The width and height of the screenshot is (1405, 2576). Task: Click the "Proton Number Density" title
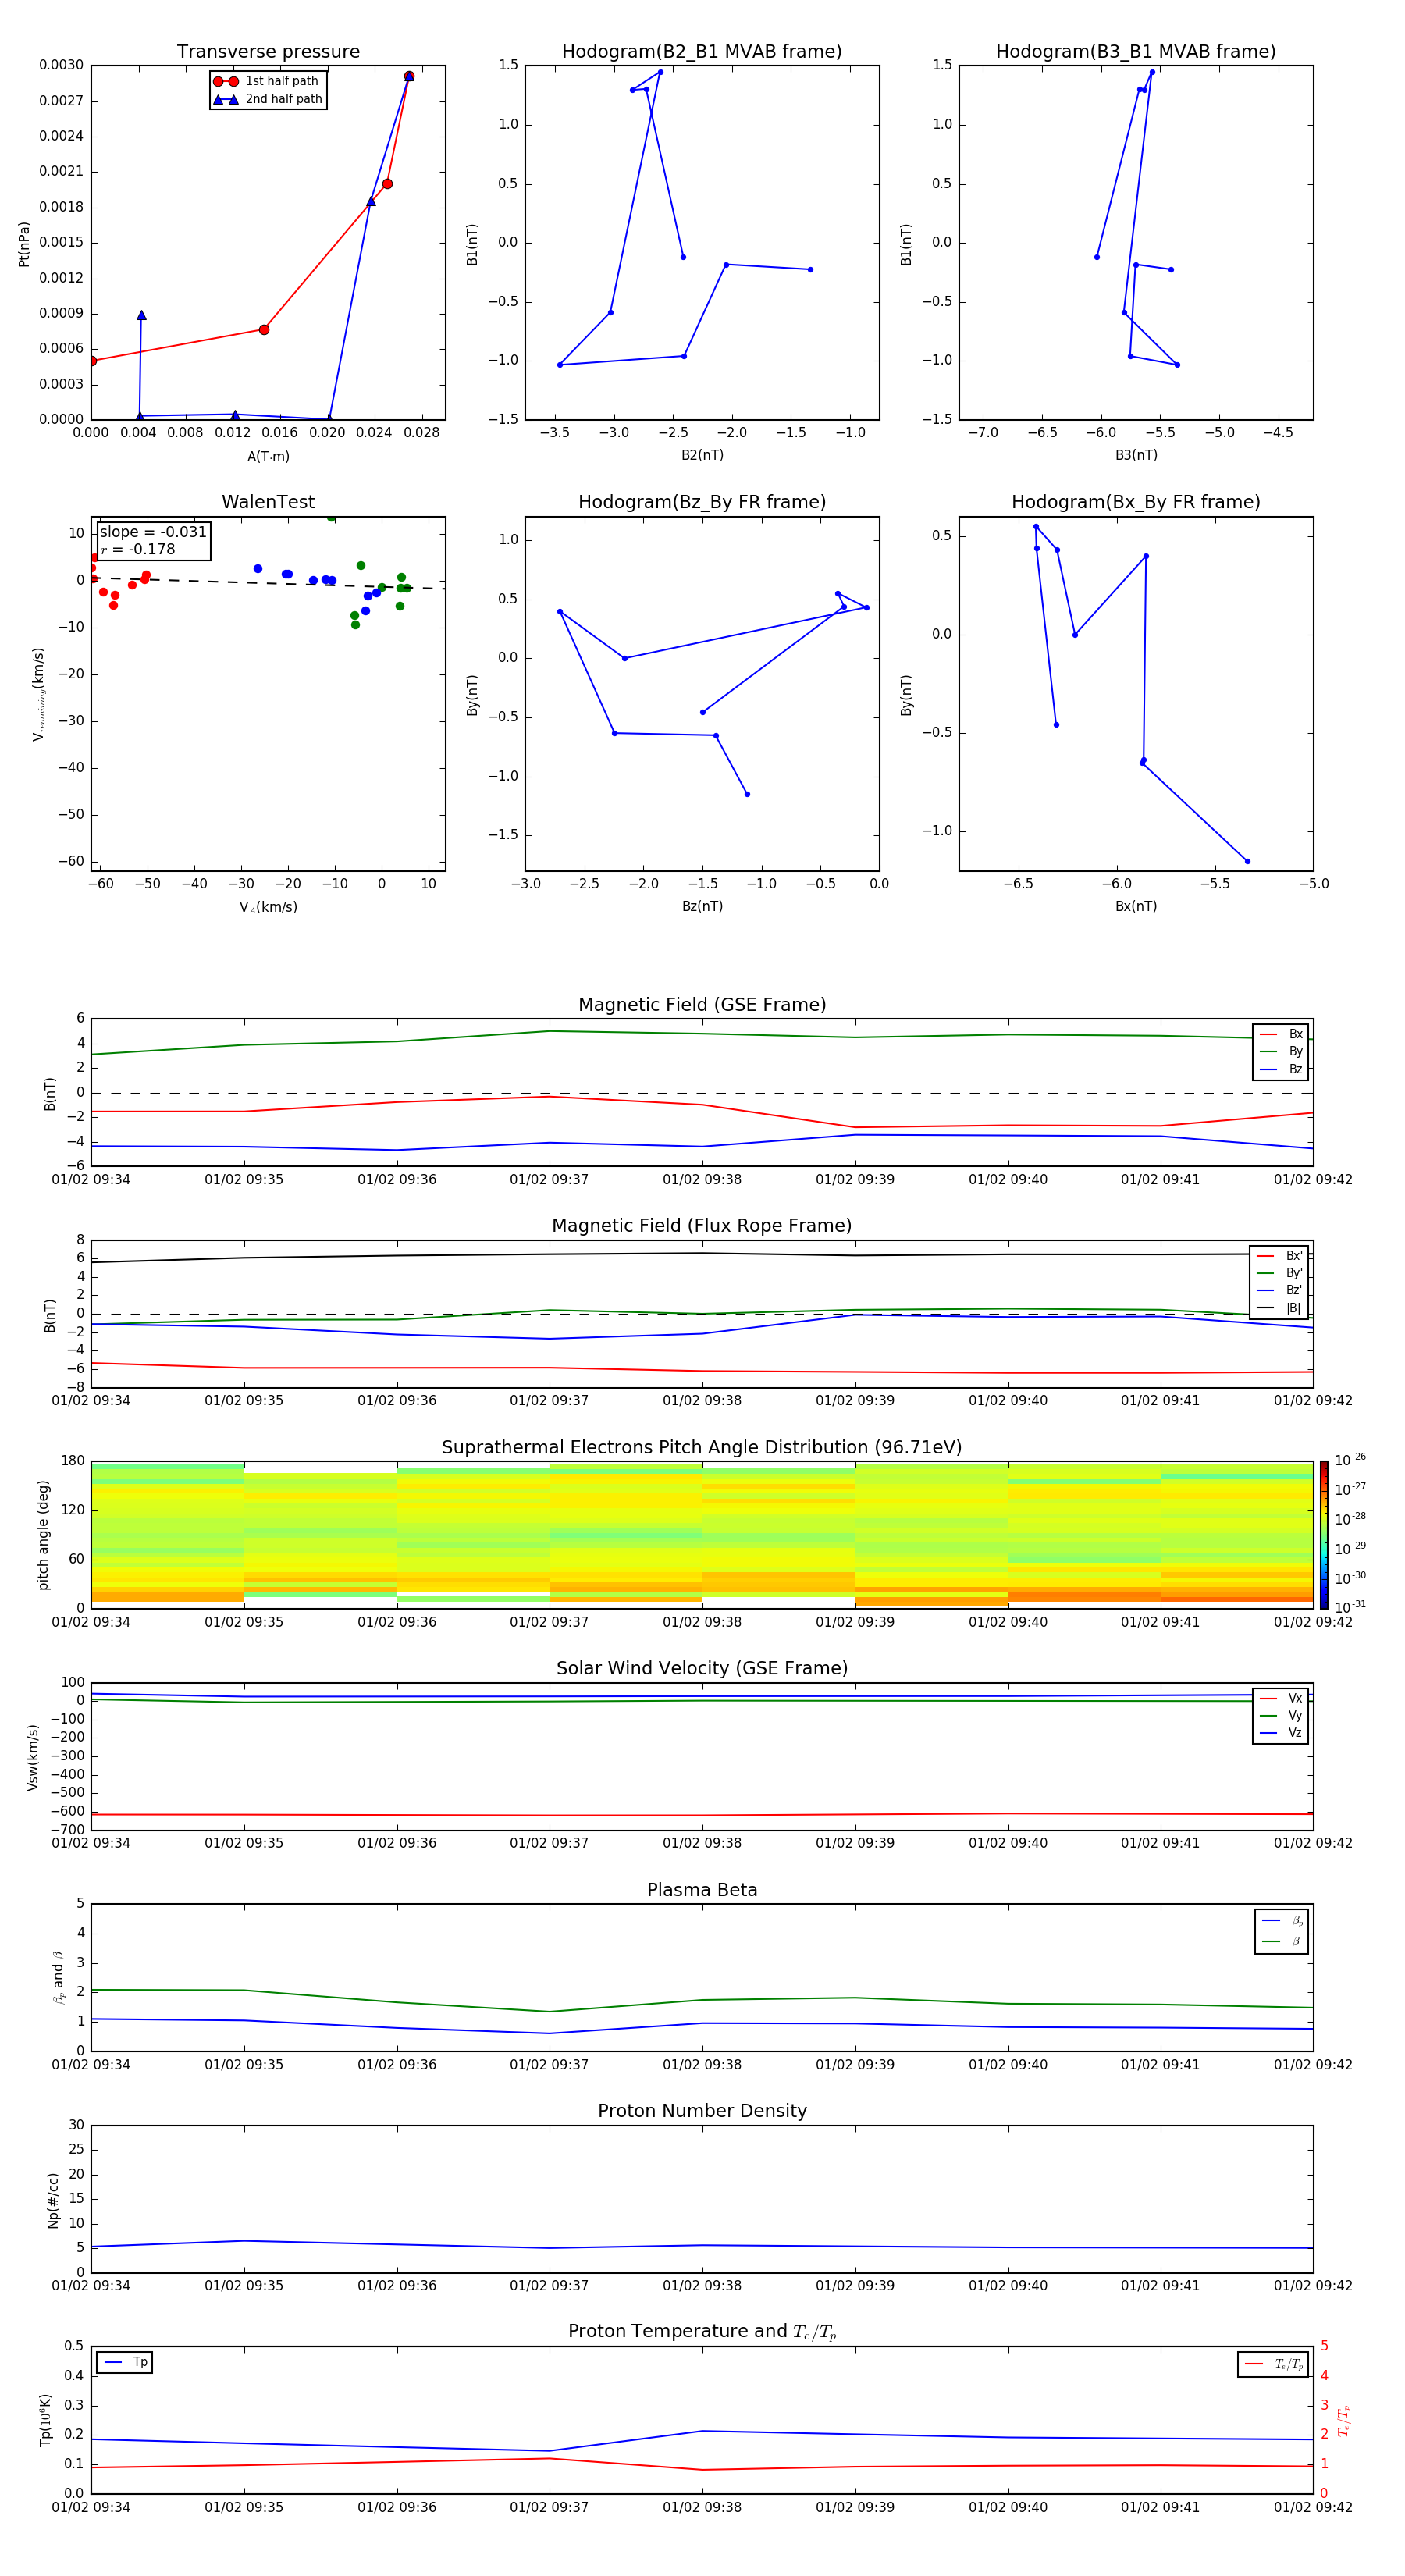coord(702,2111)
